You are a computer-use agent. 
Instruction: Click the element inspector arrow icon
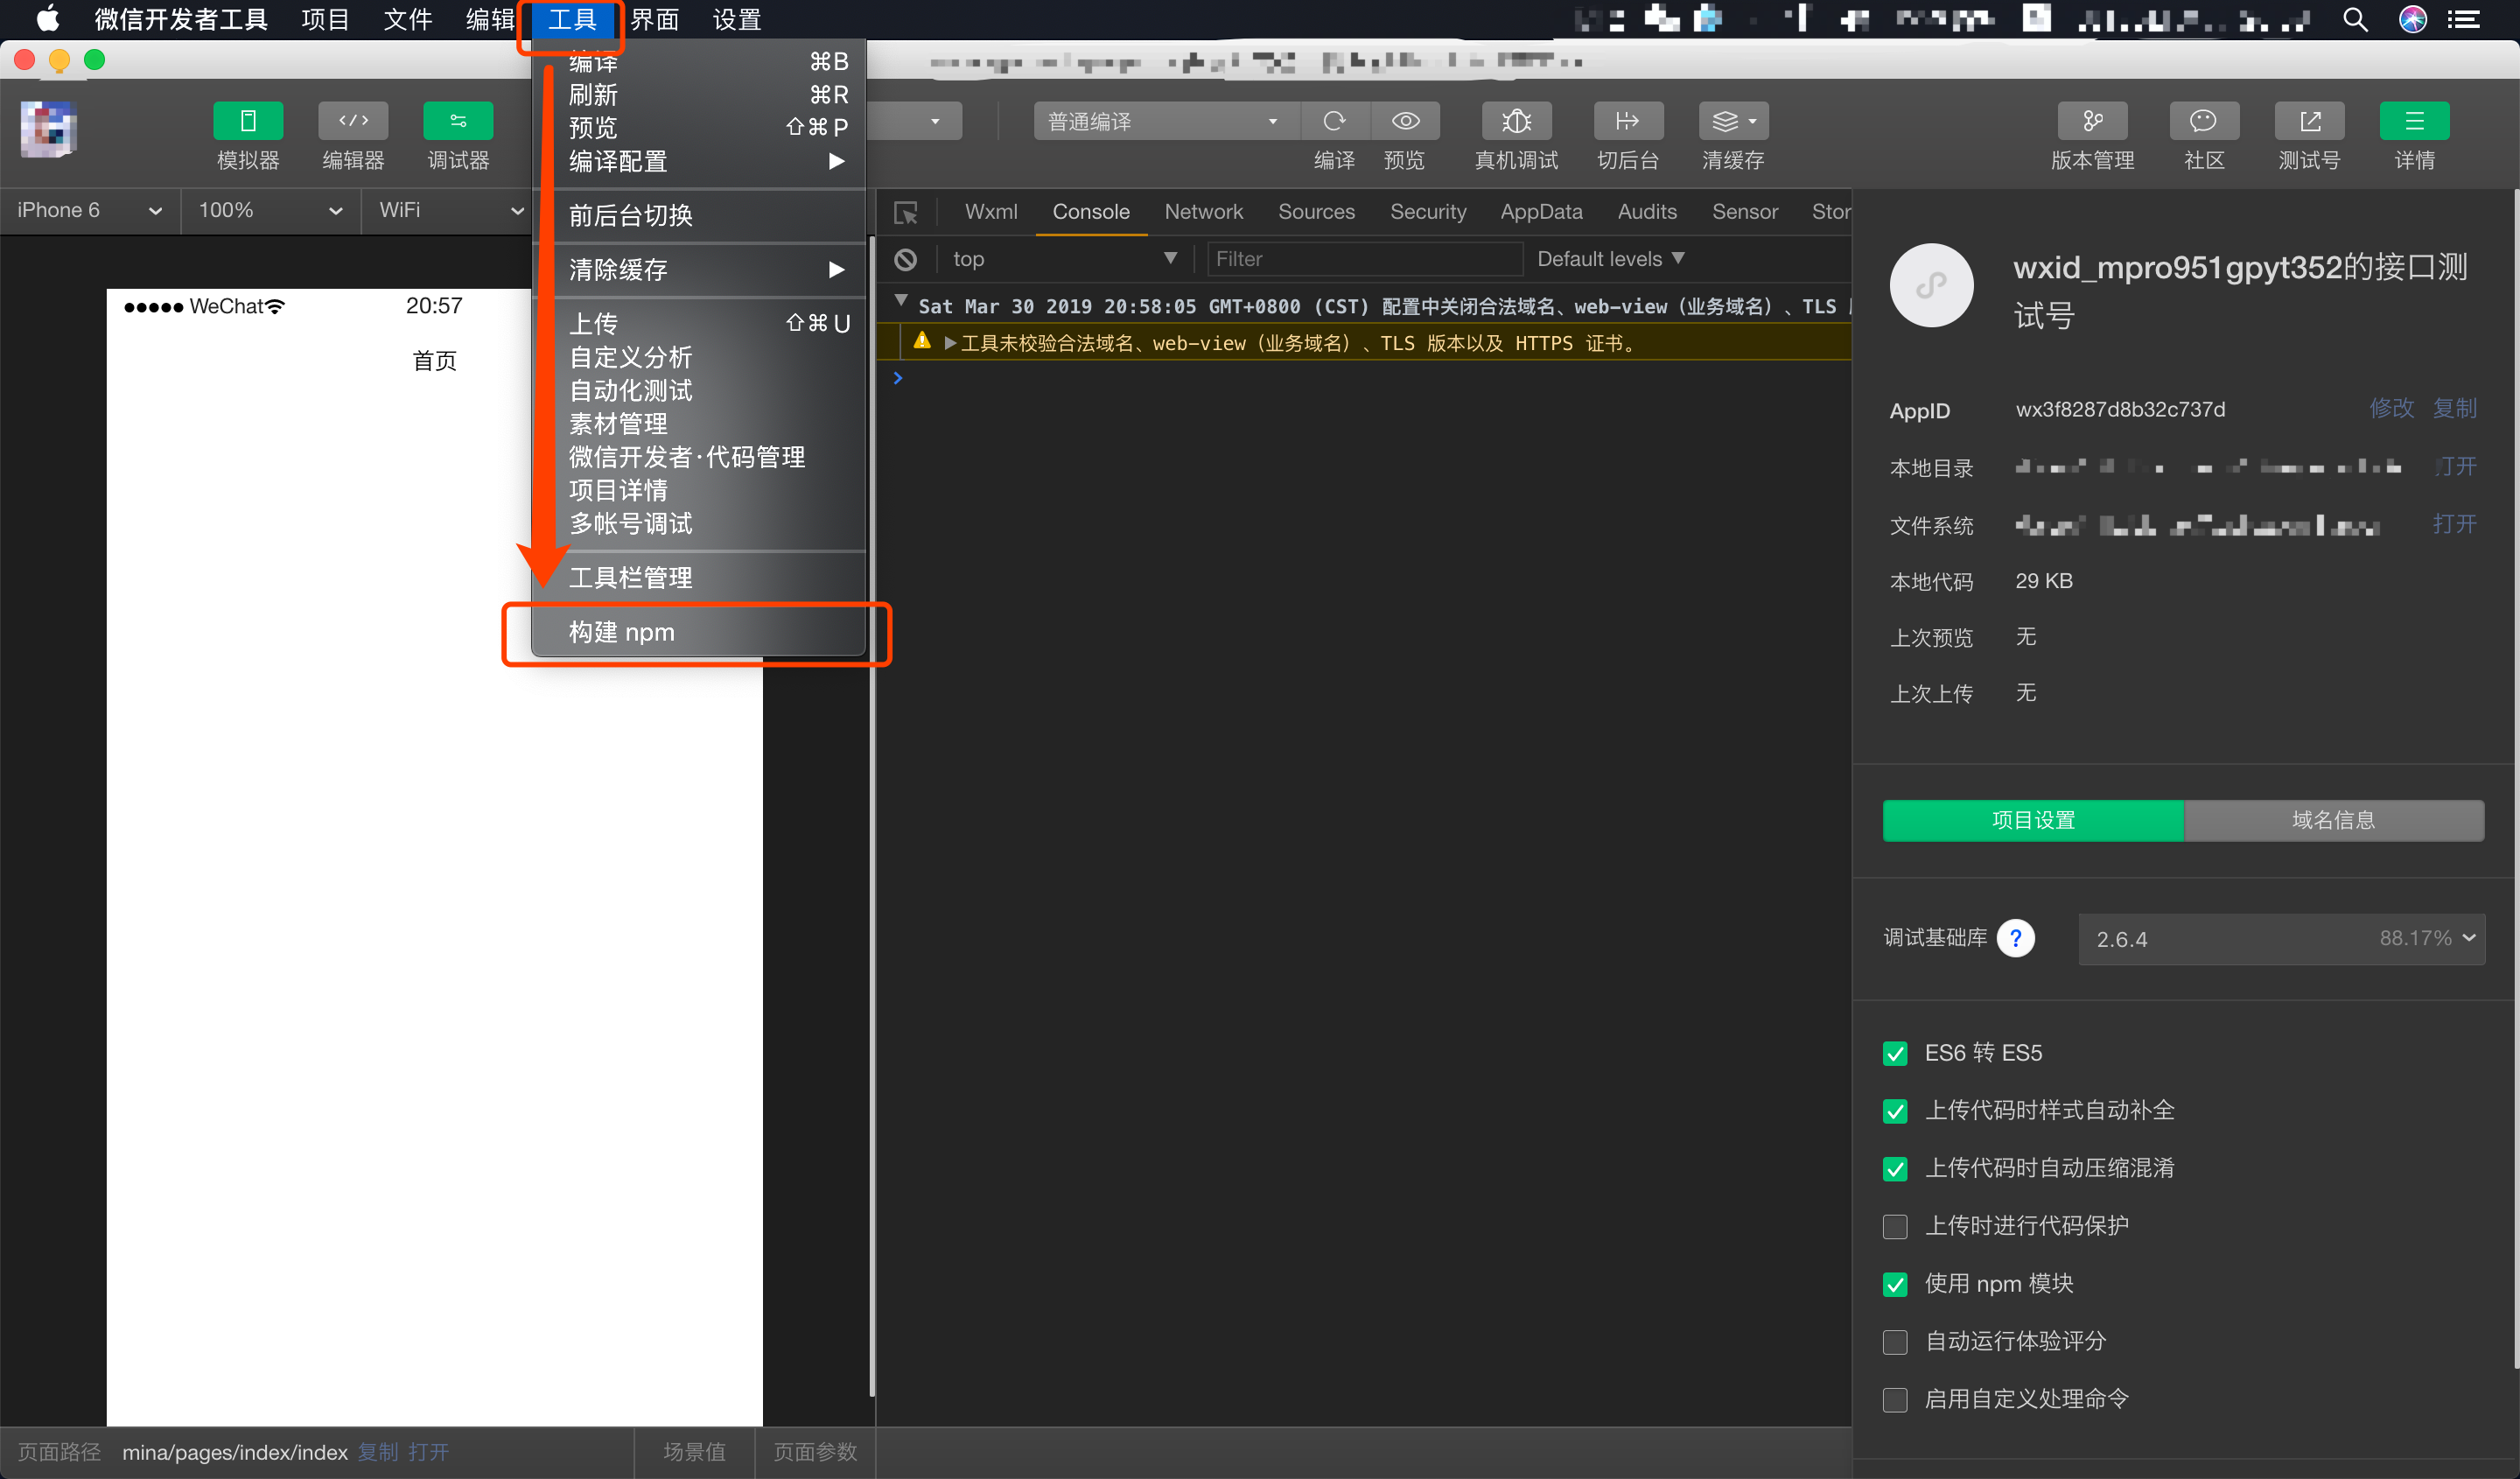(x=906, y=212)
